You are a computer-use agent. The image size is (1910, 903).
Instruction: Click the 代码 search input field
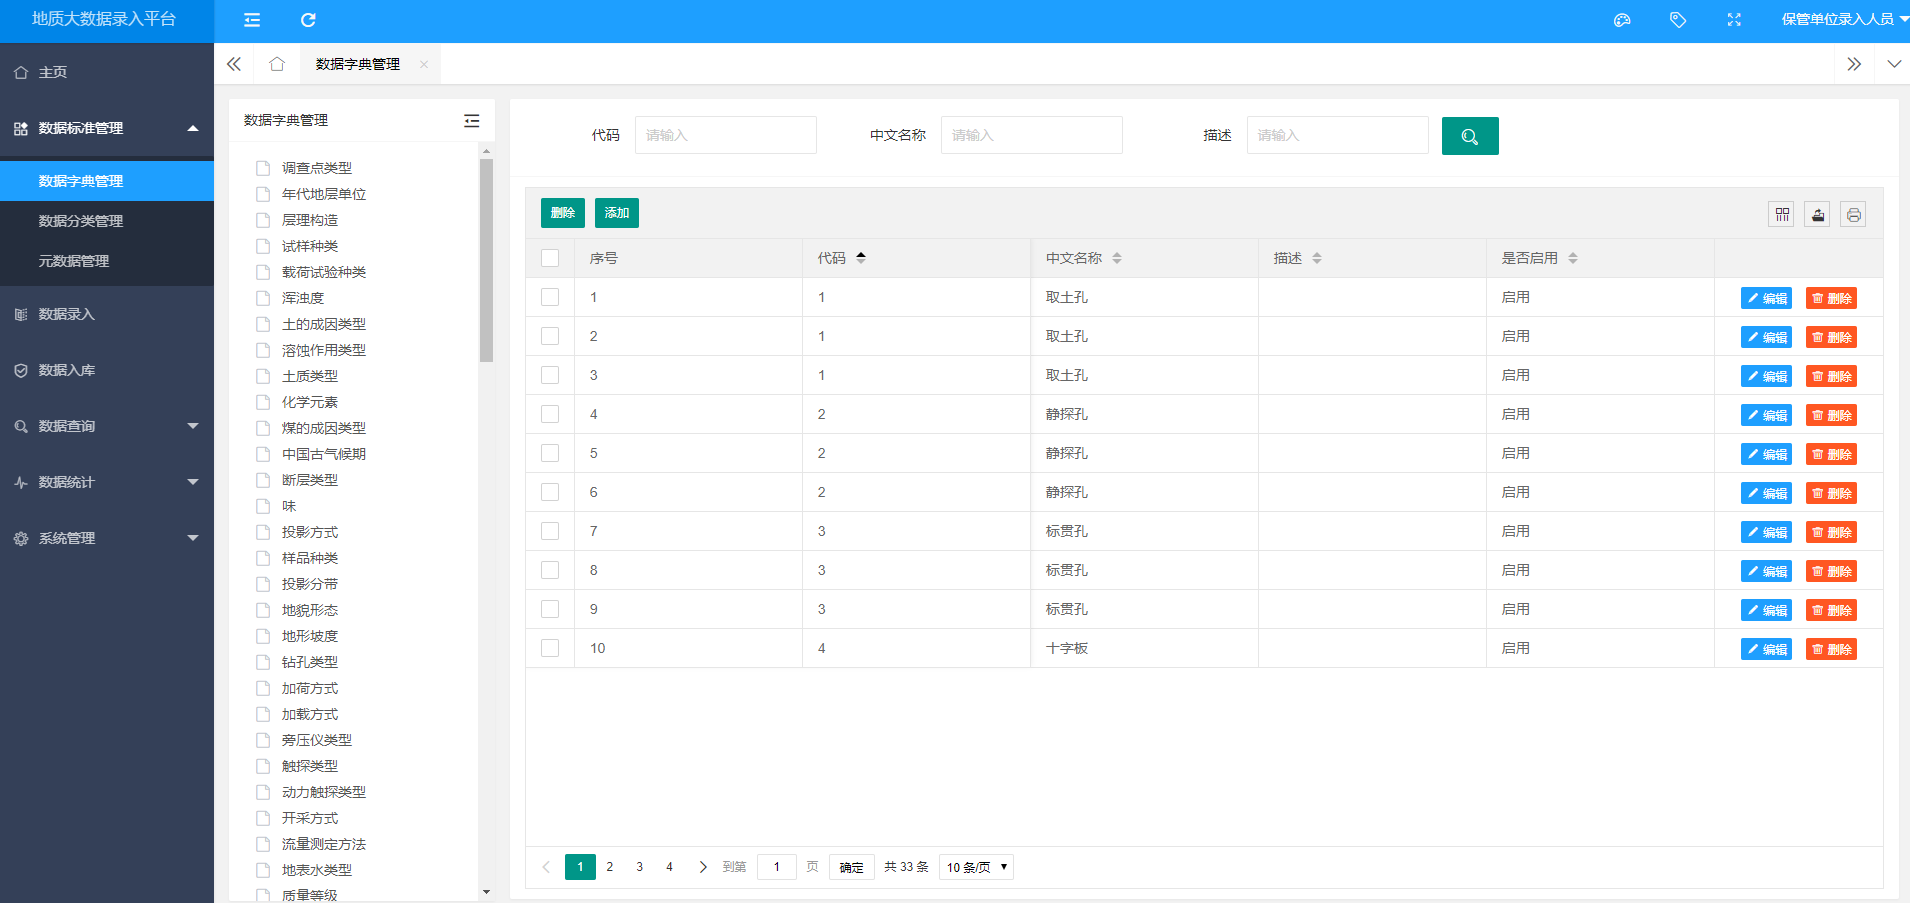725,135
